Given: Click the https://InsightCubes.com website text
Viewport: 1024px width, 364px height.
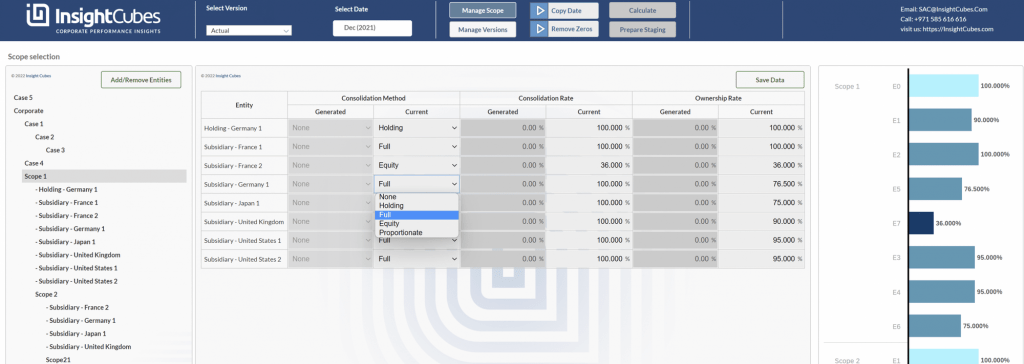Looking at the screenshot, I should (x=958, y=29).
